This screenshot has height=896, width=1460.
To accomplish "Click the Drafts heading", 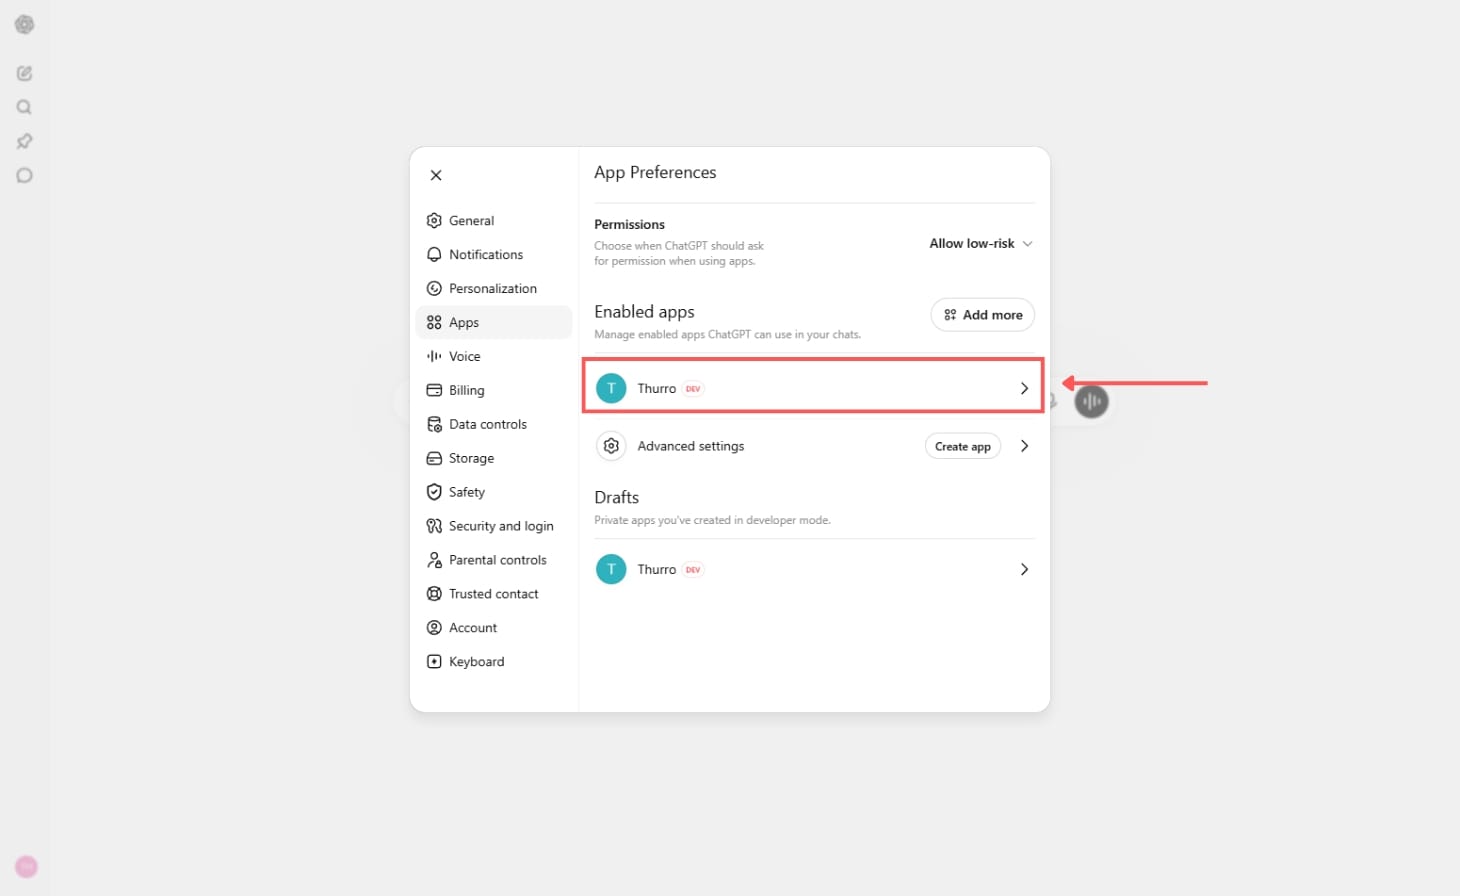I will (x=616, y=498).
